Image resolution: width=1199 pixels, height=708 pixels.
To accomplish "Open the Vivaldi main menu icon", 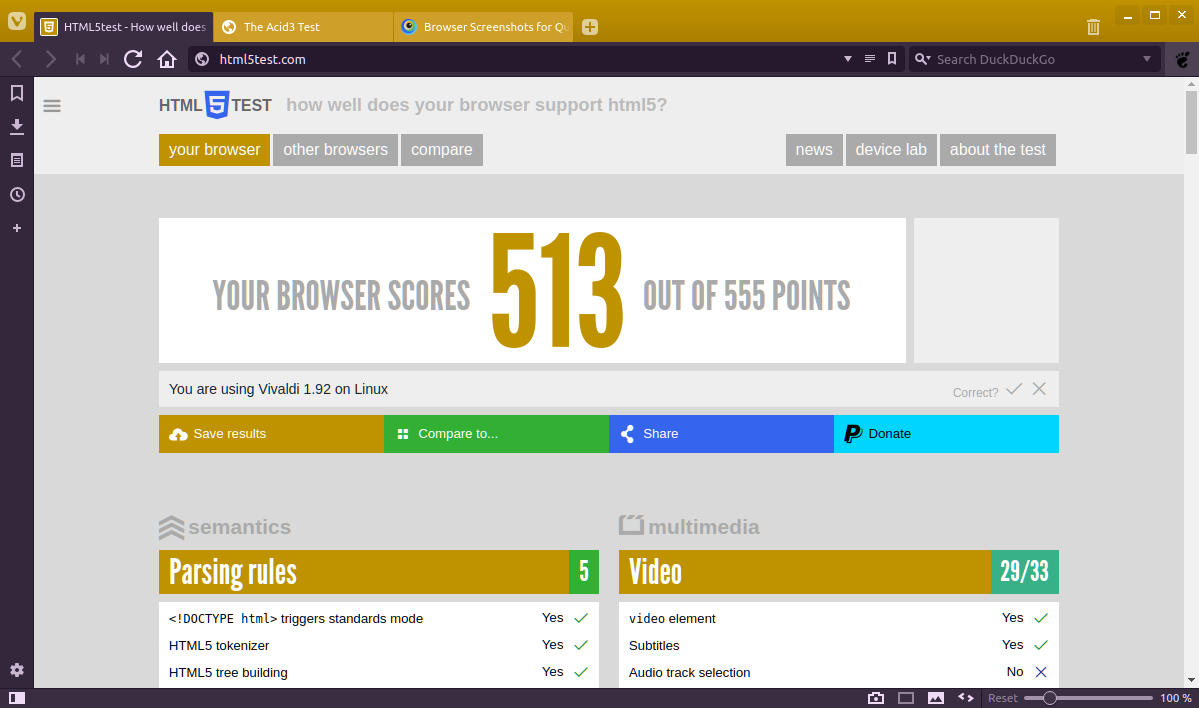I will (x=17, y=21).
